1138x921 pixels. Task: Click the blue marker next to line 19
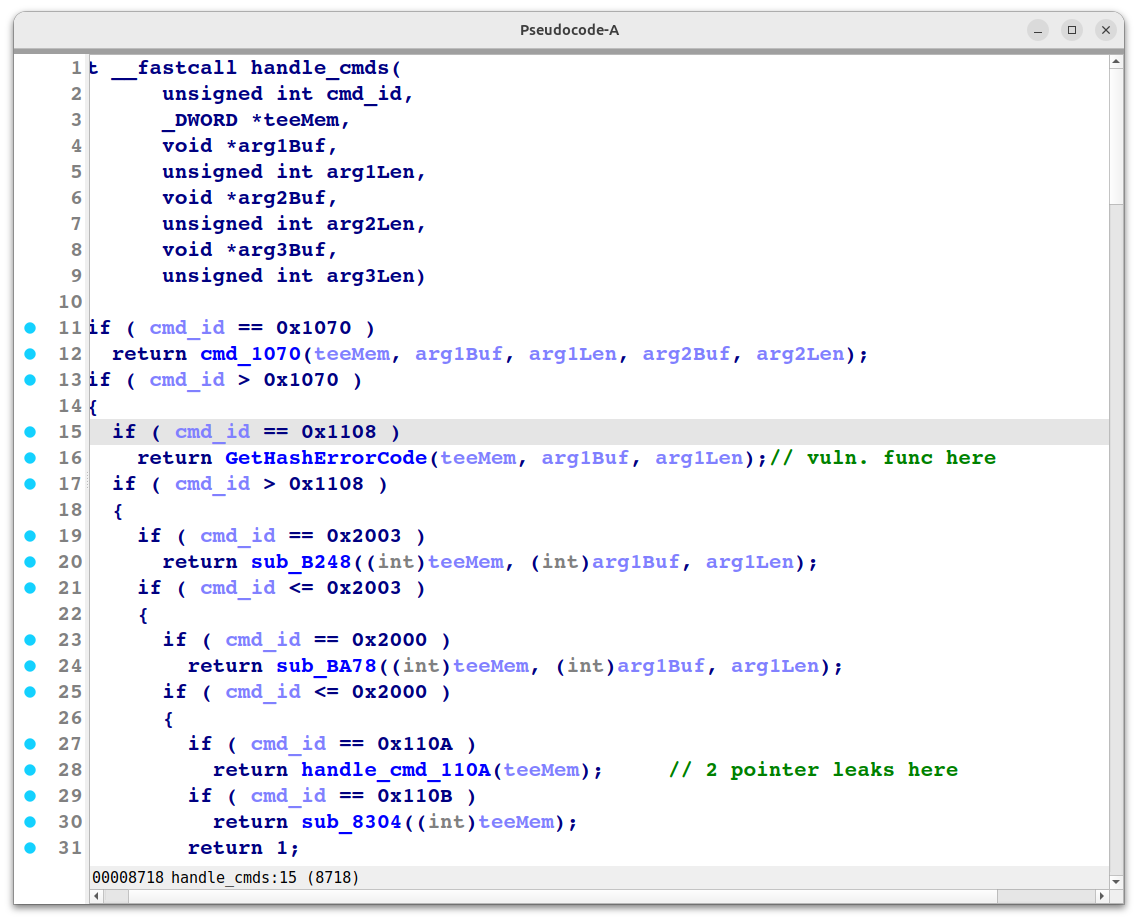point(30,535)
